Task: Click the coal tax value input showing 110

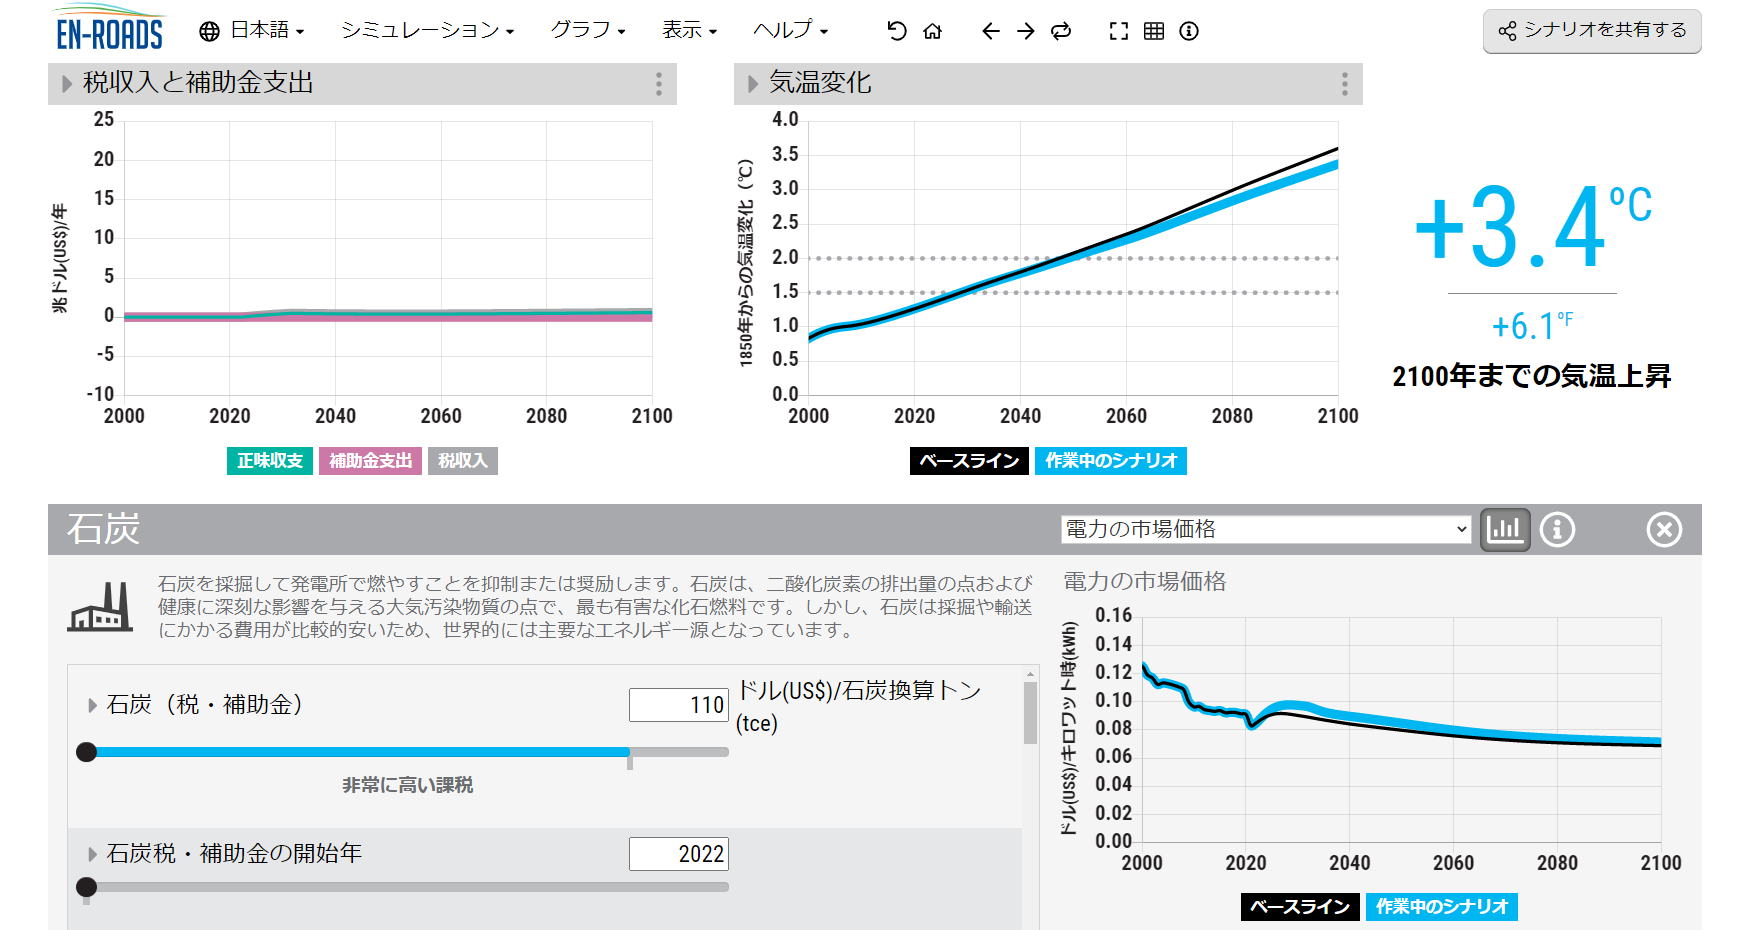Action: pyautogui.click(x=678, y=704)
